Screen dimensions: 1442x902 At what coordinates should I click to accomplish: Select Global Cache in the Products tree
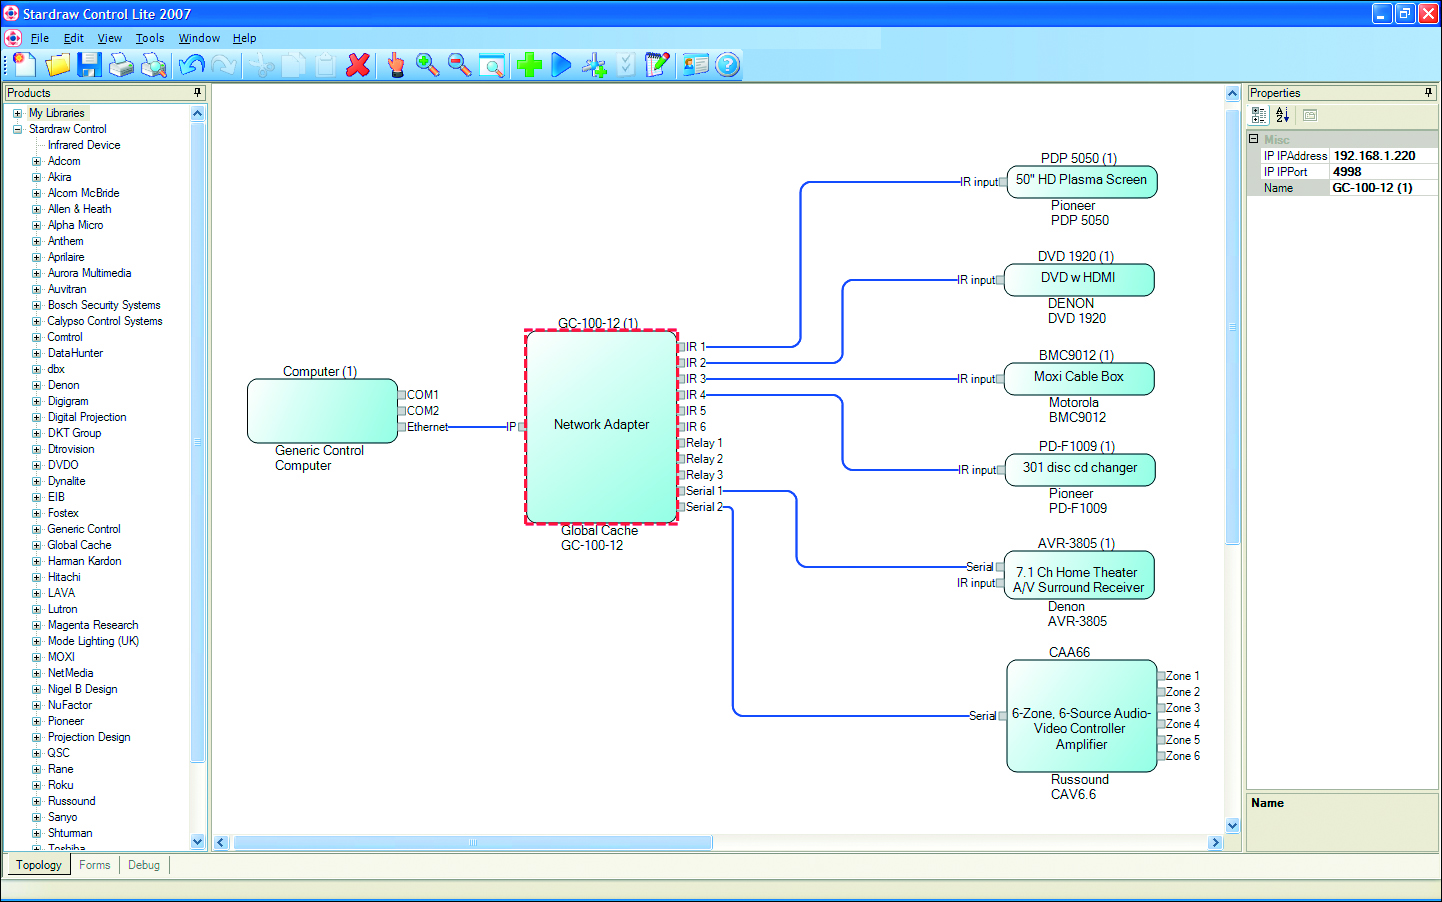[x=79, y=545]
